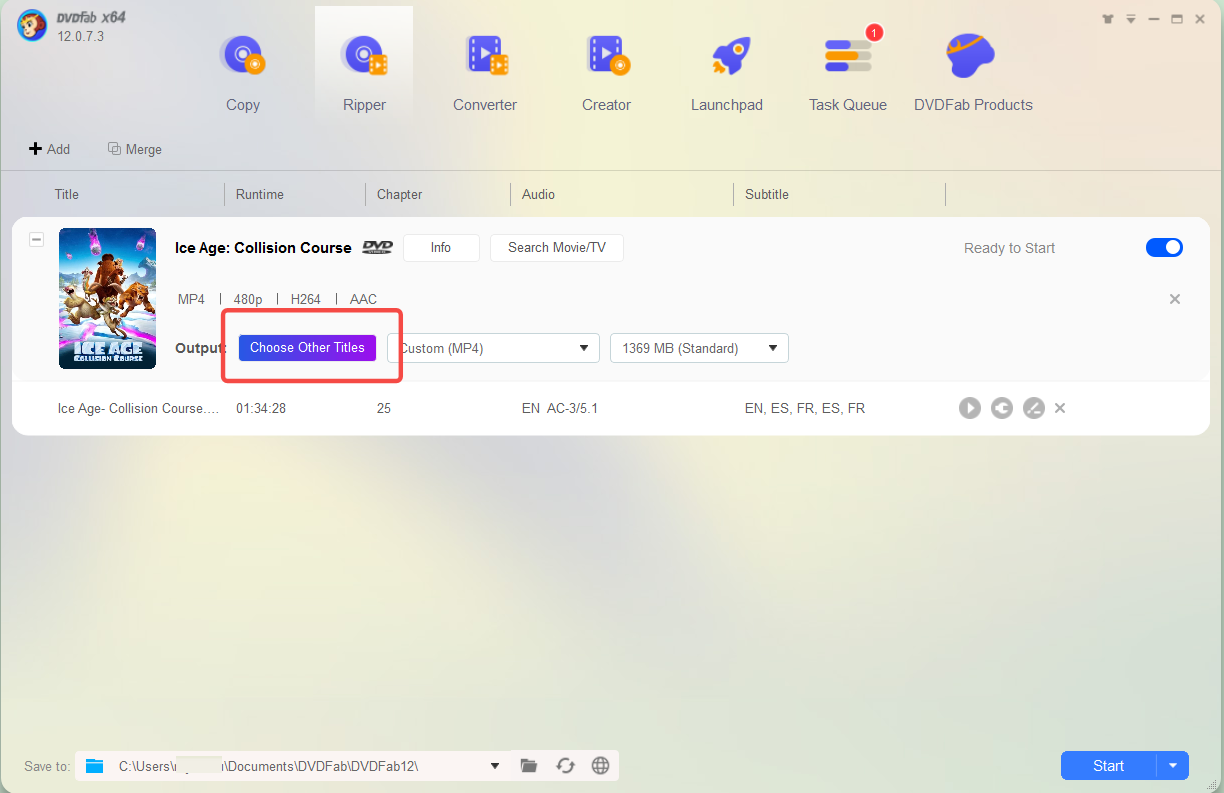The height and width of the screenshot is (793, 1224).
Task: Click the DVD logo beside movie title
Action: [x=377, y=248]
